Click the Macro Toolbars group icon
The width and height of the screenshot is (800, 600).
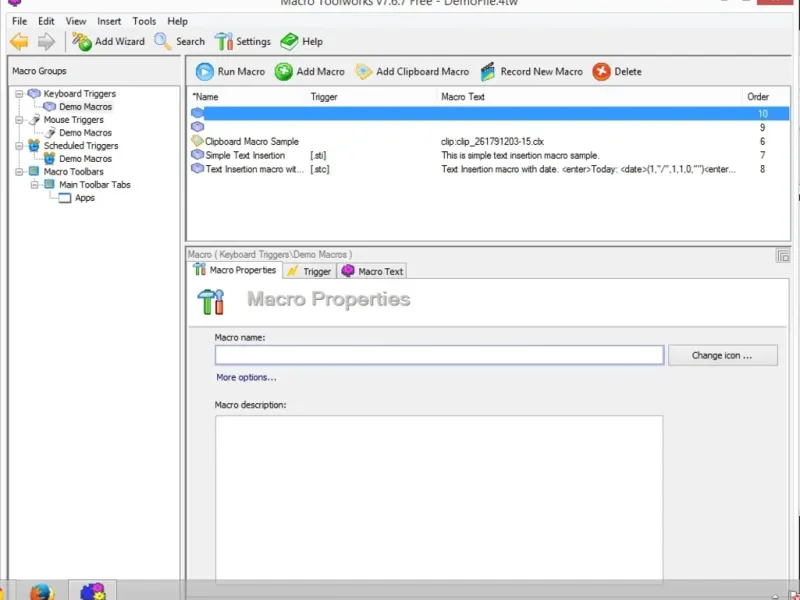tap(34, 171)
